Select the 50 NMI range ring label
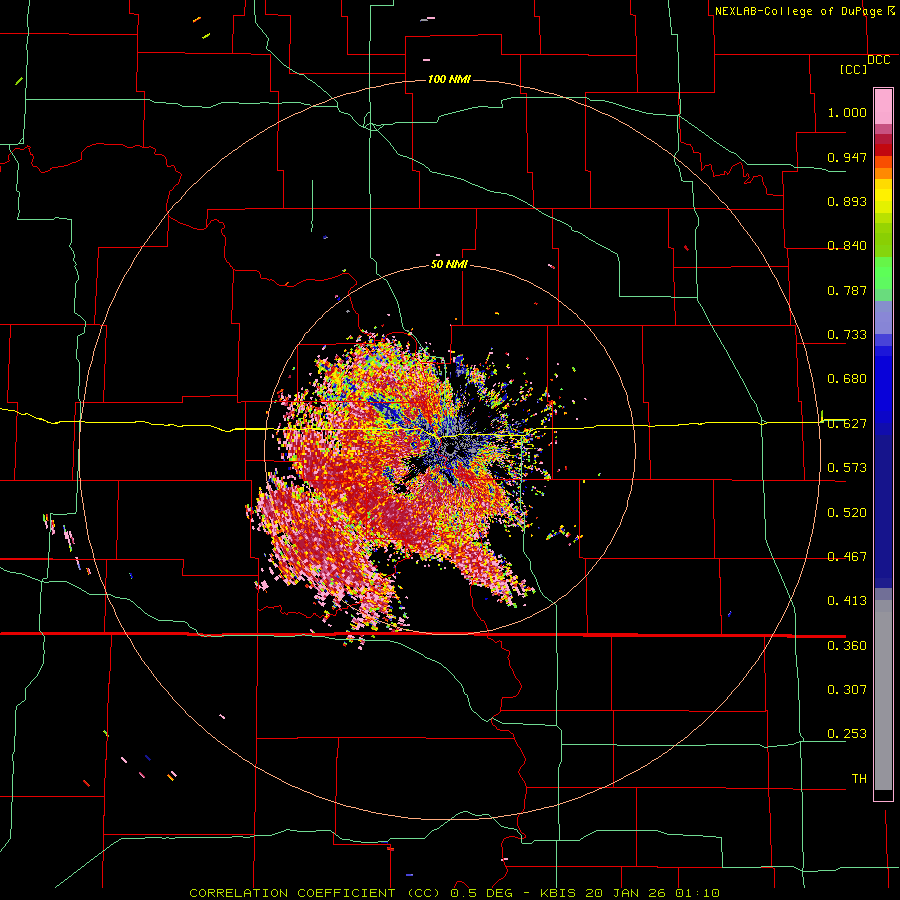This screenshot has width=900, height=900. tap(449, 265)
